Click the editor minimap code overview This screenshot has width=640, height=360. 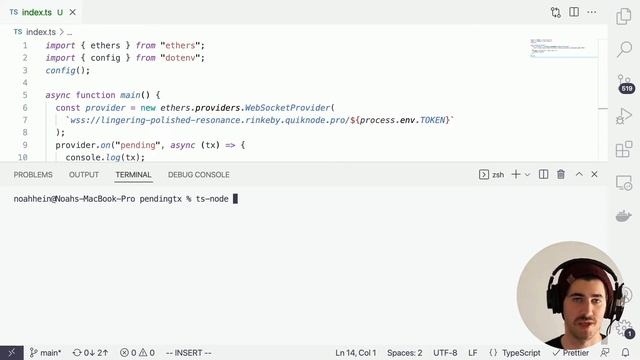pyautogui.click(x=563, y=48)
